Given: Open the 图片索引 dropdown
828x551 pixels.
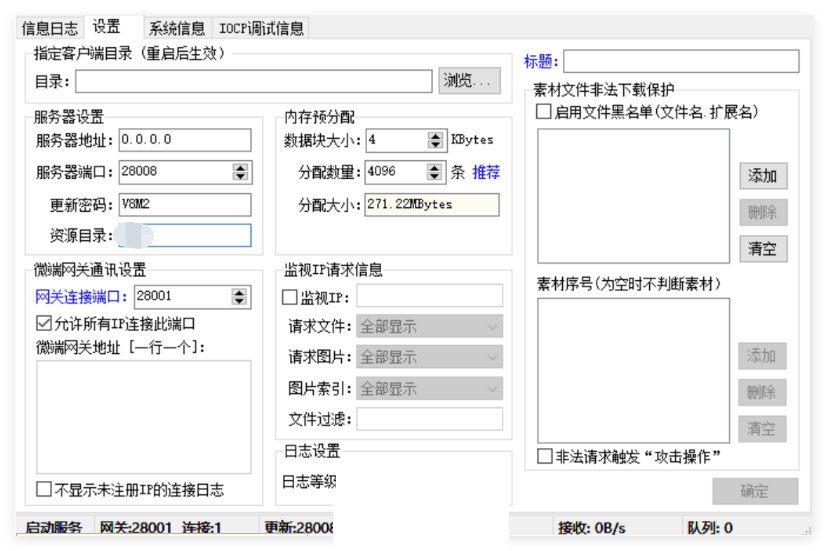Looking at the screenshot, I should coord(429,389).
